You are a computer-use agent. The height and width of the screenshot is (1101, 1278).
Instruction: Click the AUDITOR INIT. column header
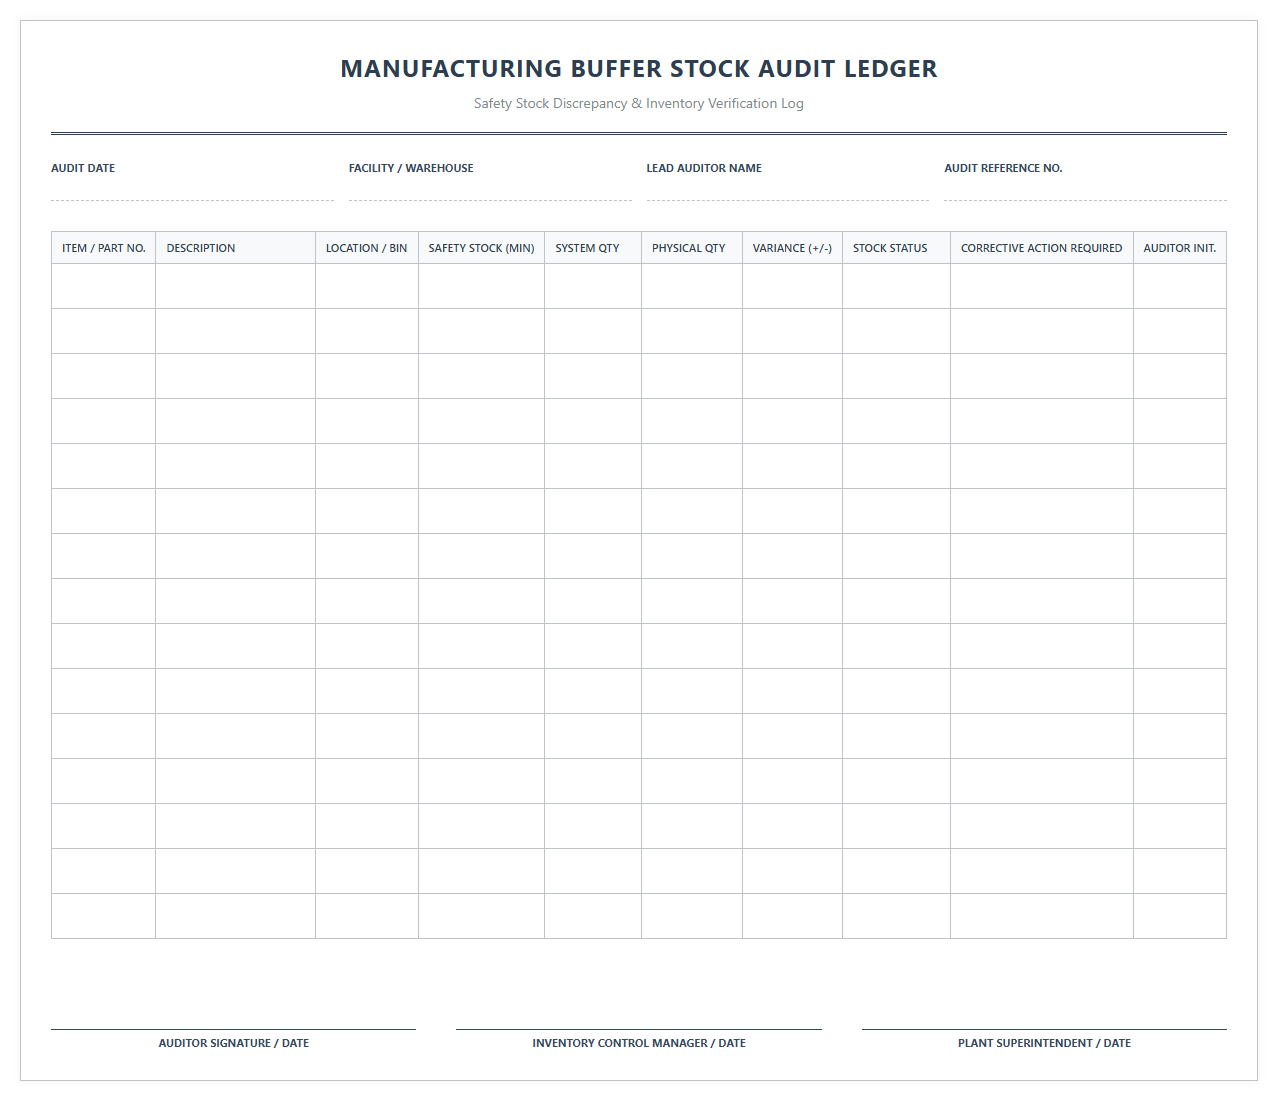[x=1180, y=248]
